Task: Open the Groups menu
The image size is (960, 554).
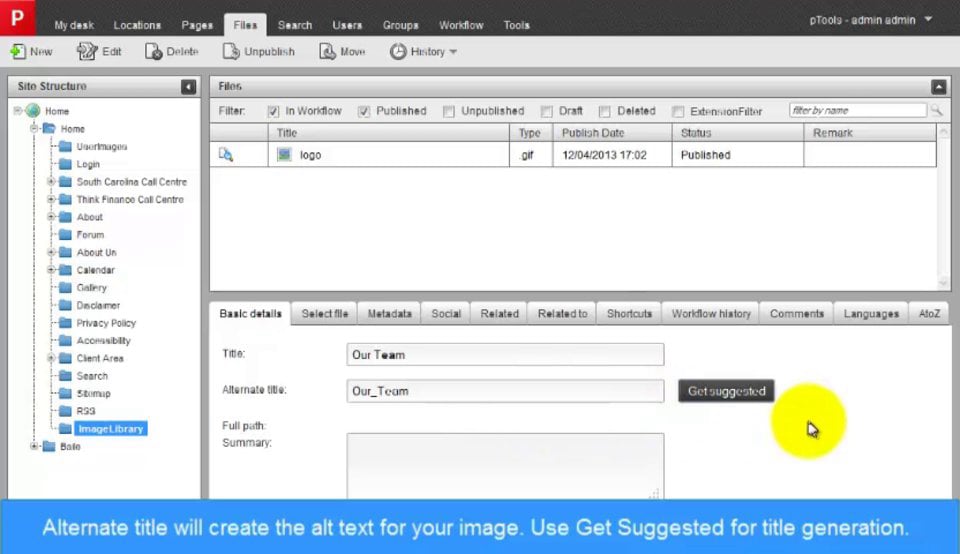Action: (x=400, y=25)
